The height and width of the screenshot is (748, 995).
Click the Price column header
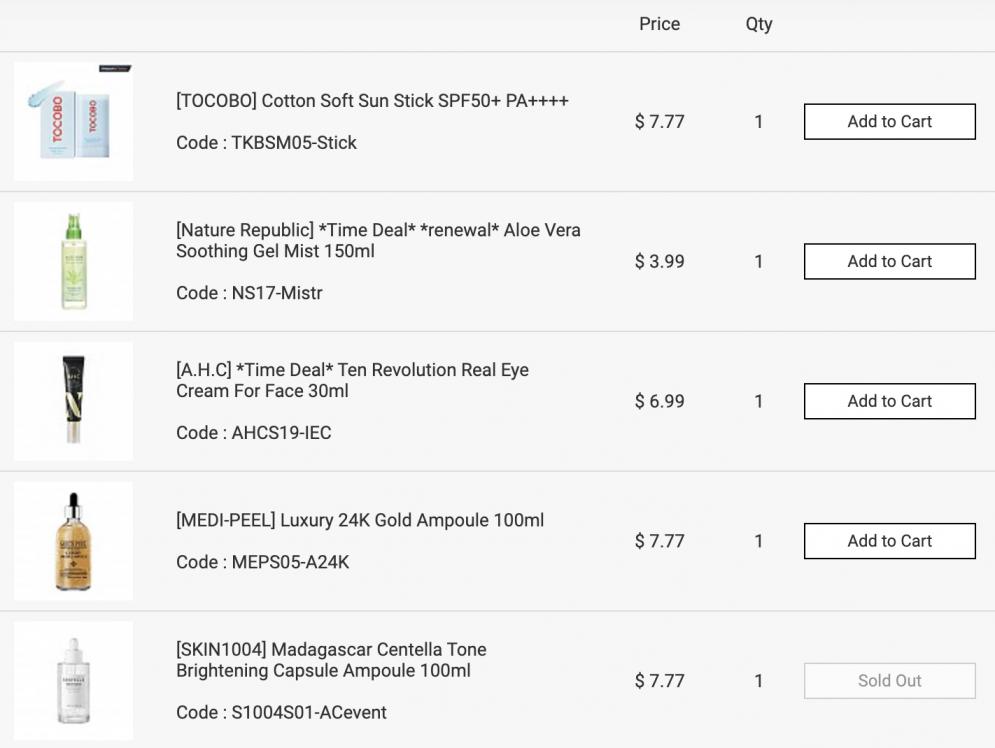pos(659,24)
